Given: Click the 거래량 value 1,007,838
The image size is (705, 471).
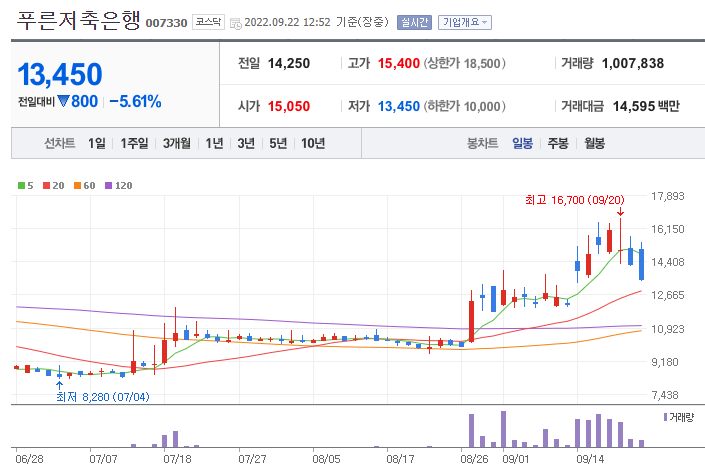Looking at the screenshot, I should point(633,63).
